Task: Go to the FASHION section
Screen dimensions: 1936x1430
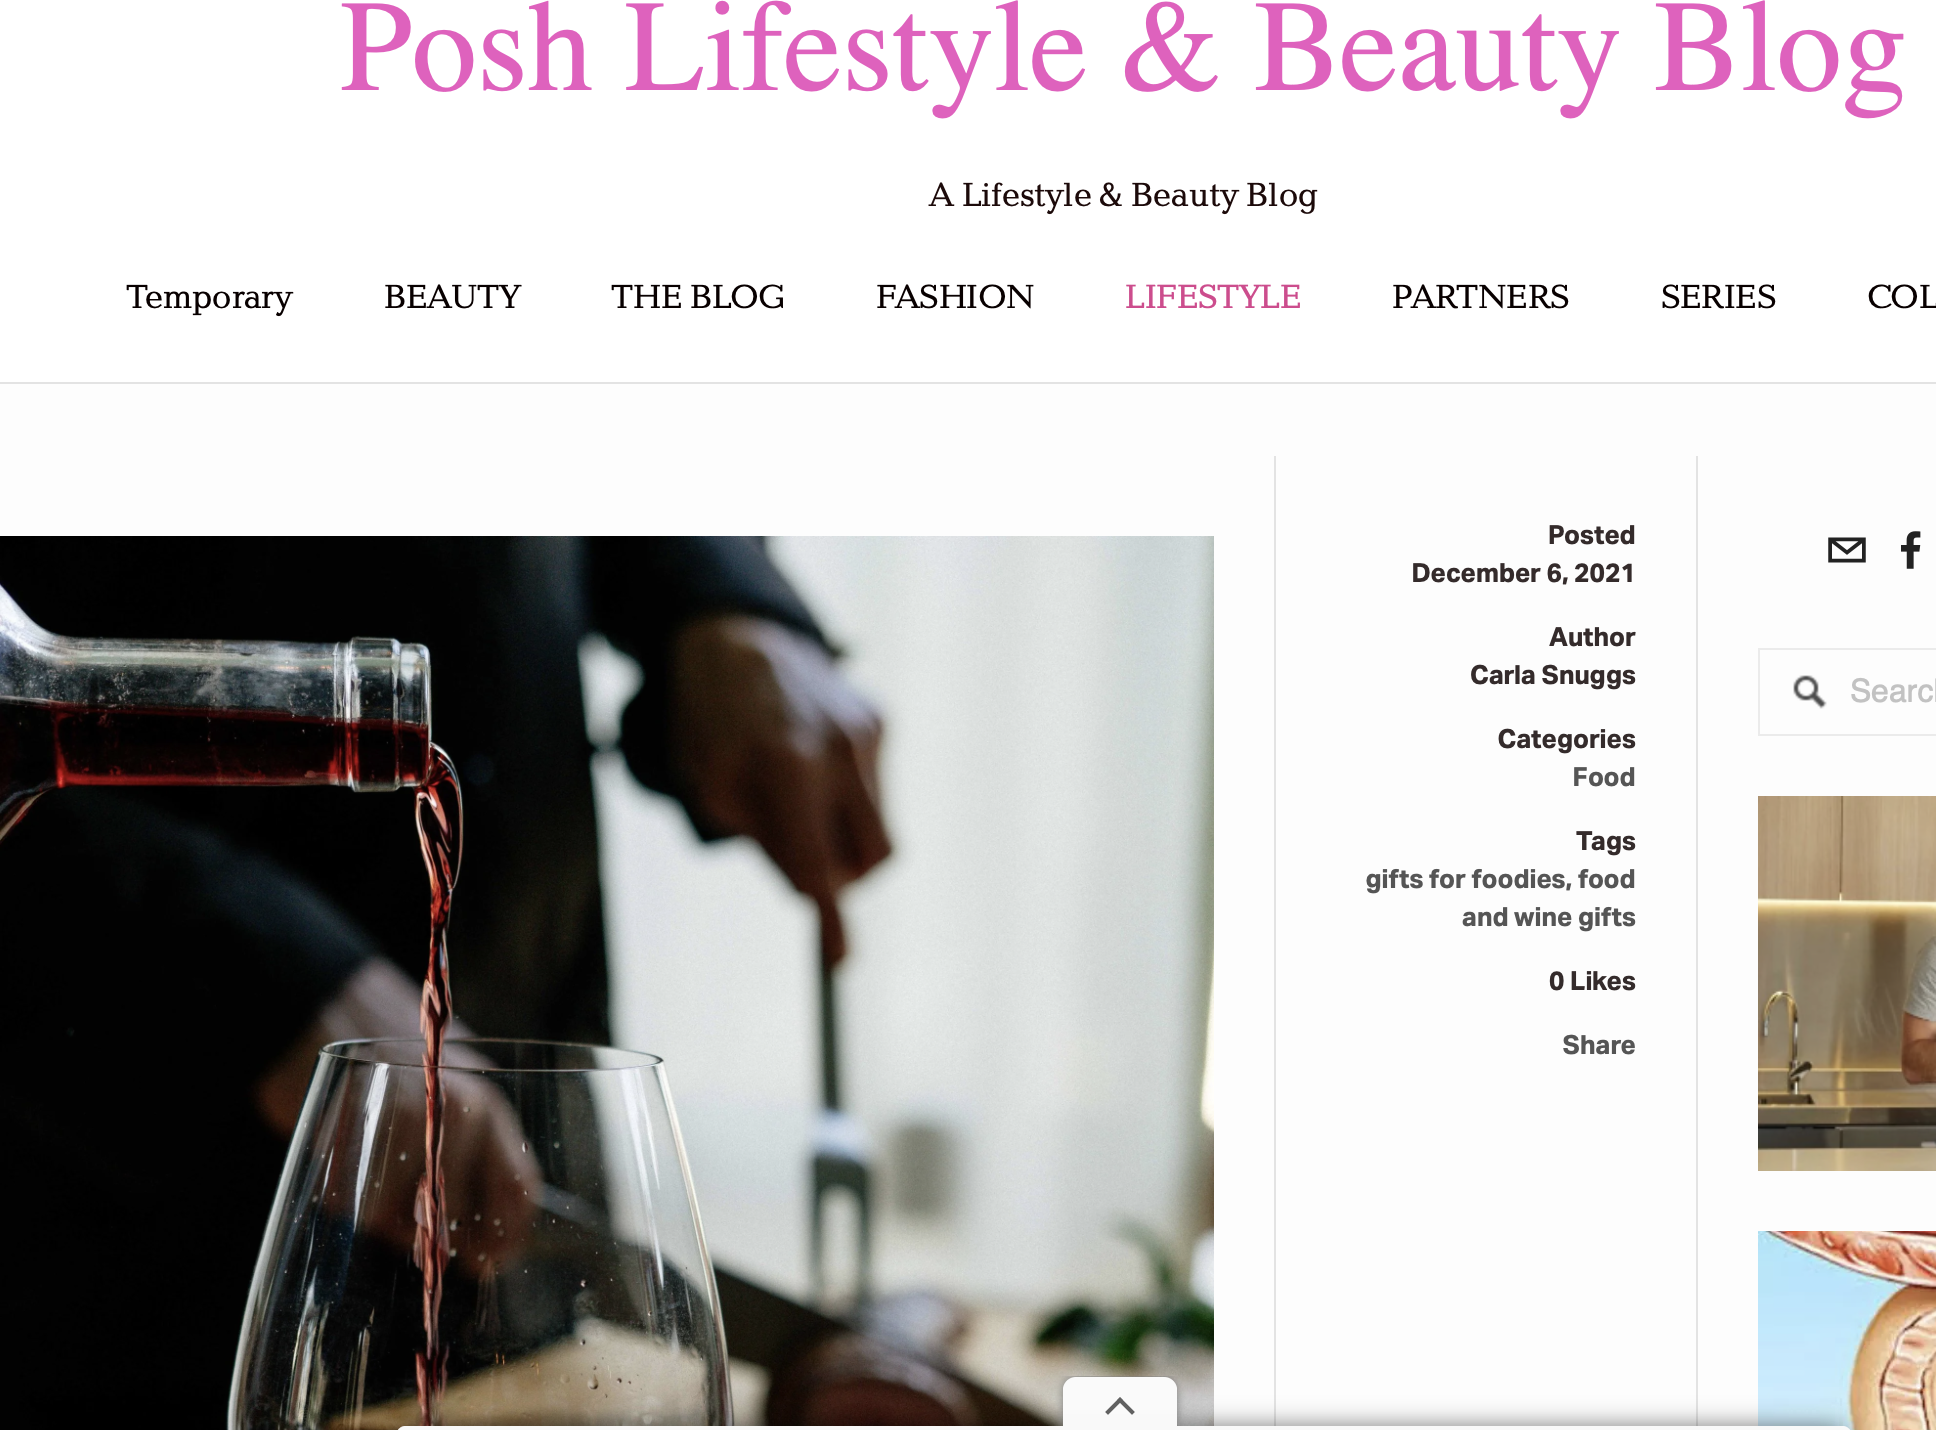Action: point(955,297)
